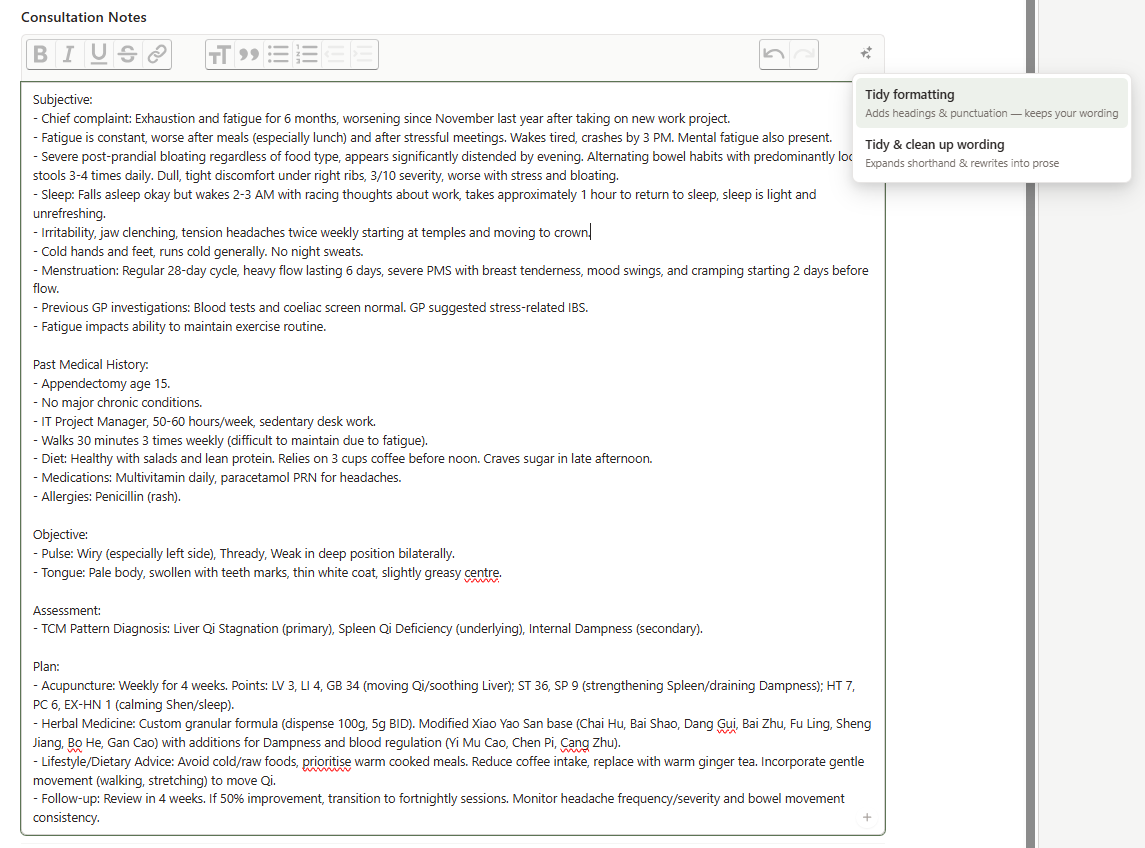Decrease indent level
This screenshot has height=848, width=1145.
point(335,55)
